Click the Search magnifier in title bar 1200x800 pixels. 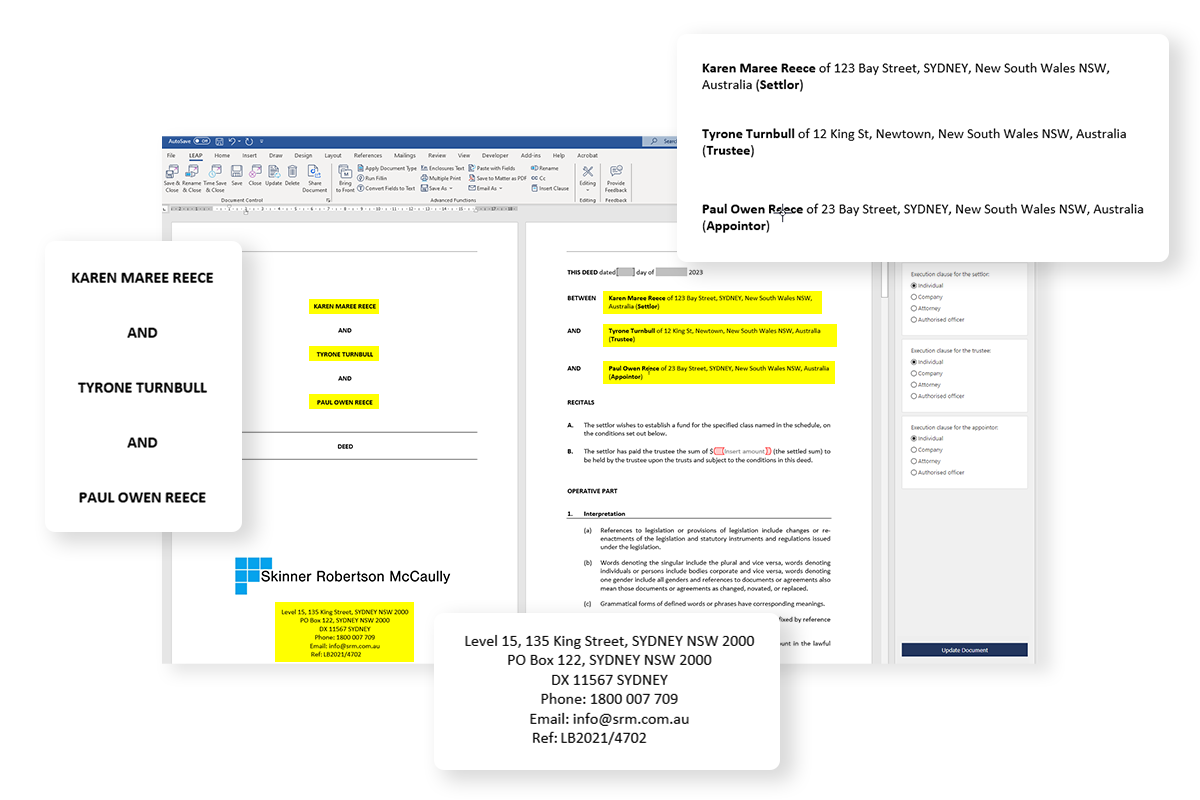654,142
